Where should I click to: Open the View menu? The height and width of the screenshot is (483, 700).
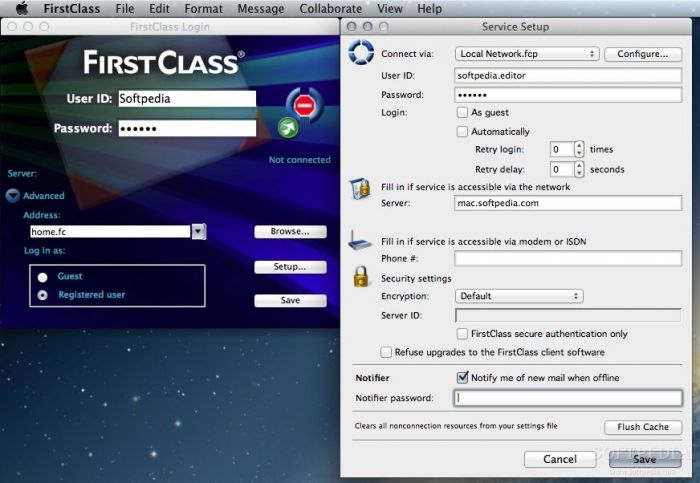(390, 8)
